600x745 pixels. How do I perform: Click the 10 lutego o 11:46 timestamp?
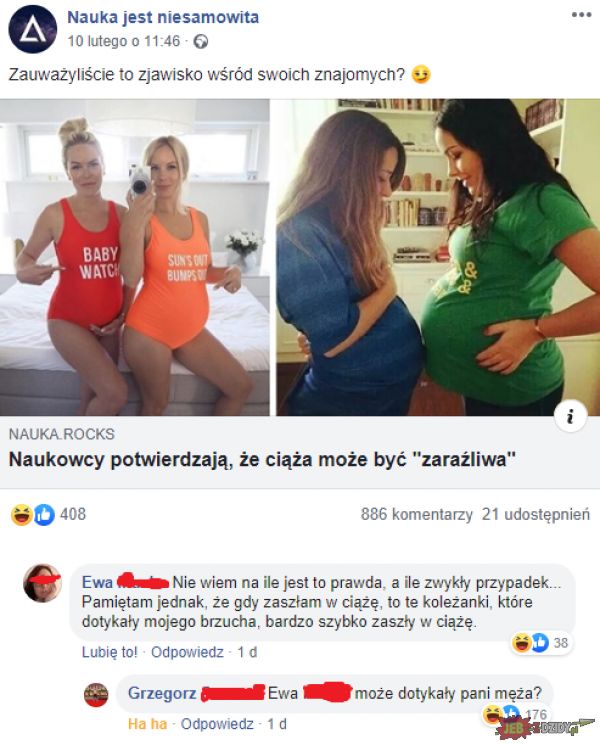pyautogui.click(x=124, y=41)
